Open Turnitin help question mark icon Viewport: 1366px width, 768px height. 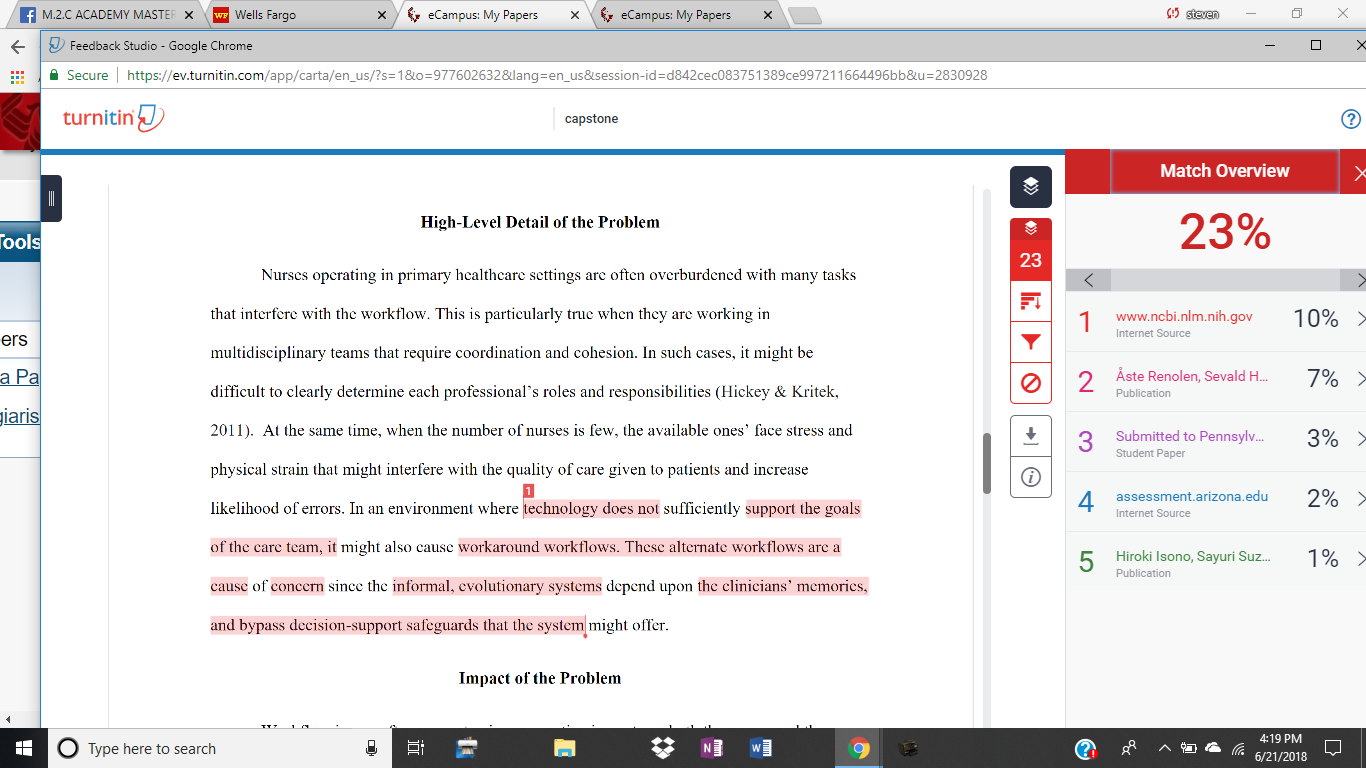(x=1350, y=119)
